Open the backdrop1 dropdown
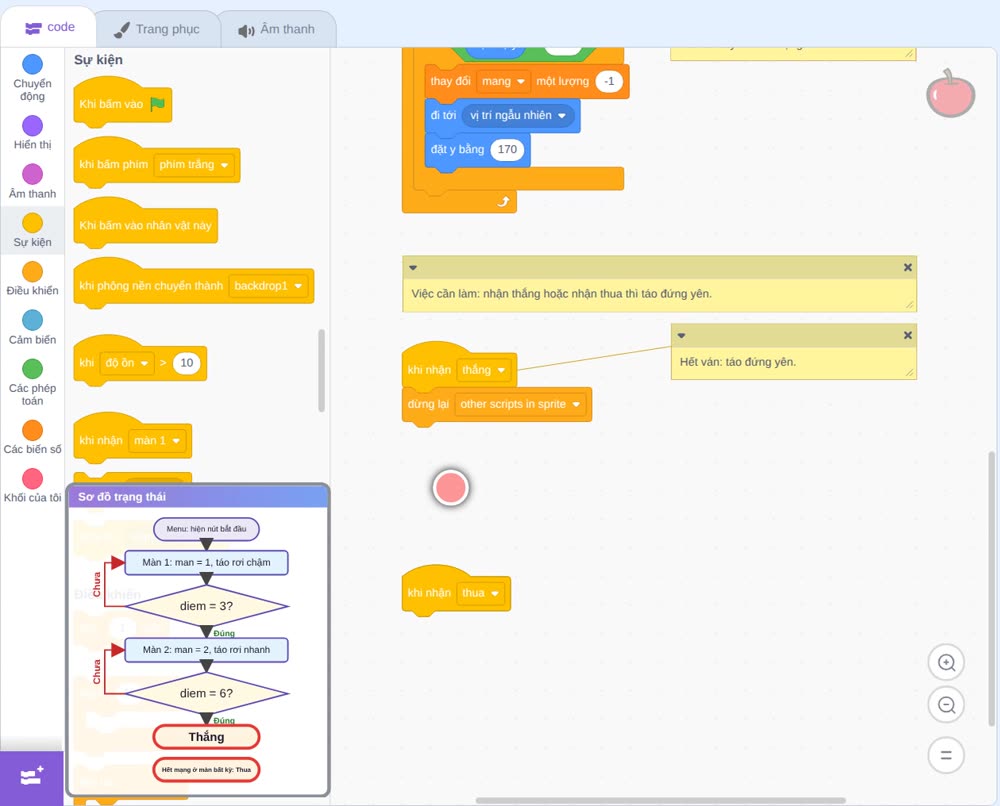Viewport: 1000px width, 806px height. point(268,286)
